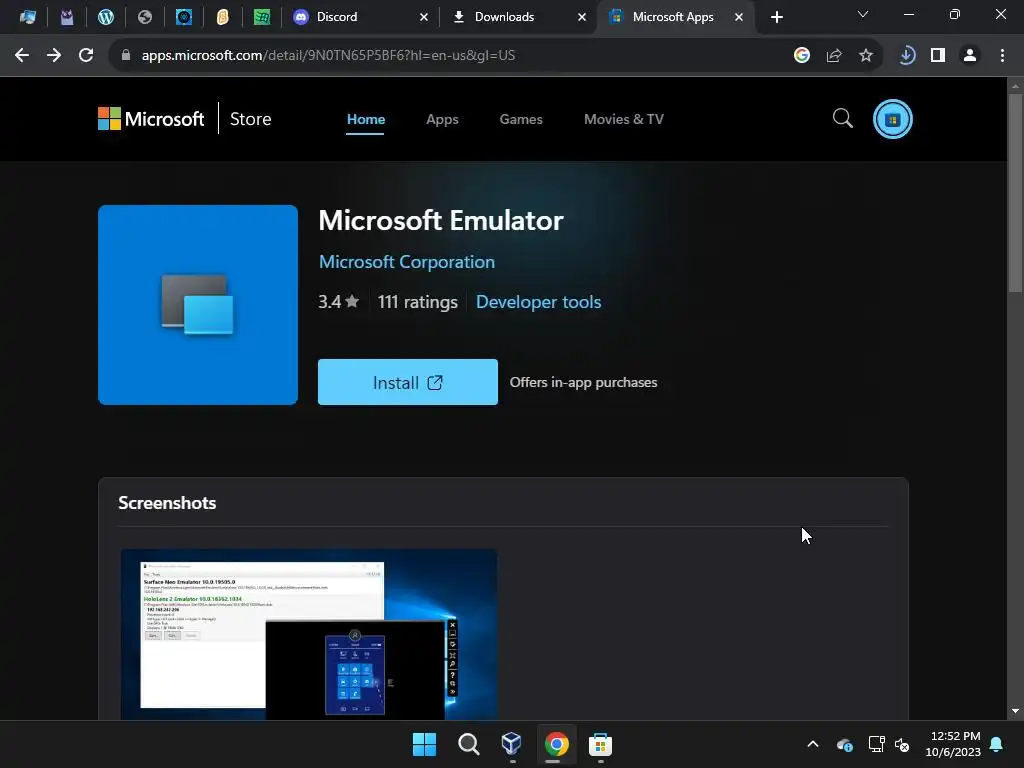
Task: Click the Offers in-app purchases text
Action: coord(583,382)
